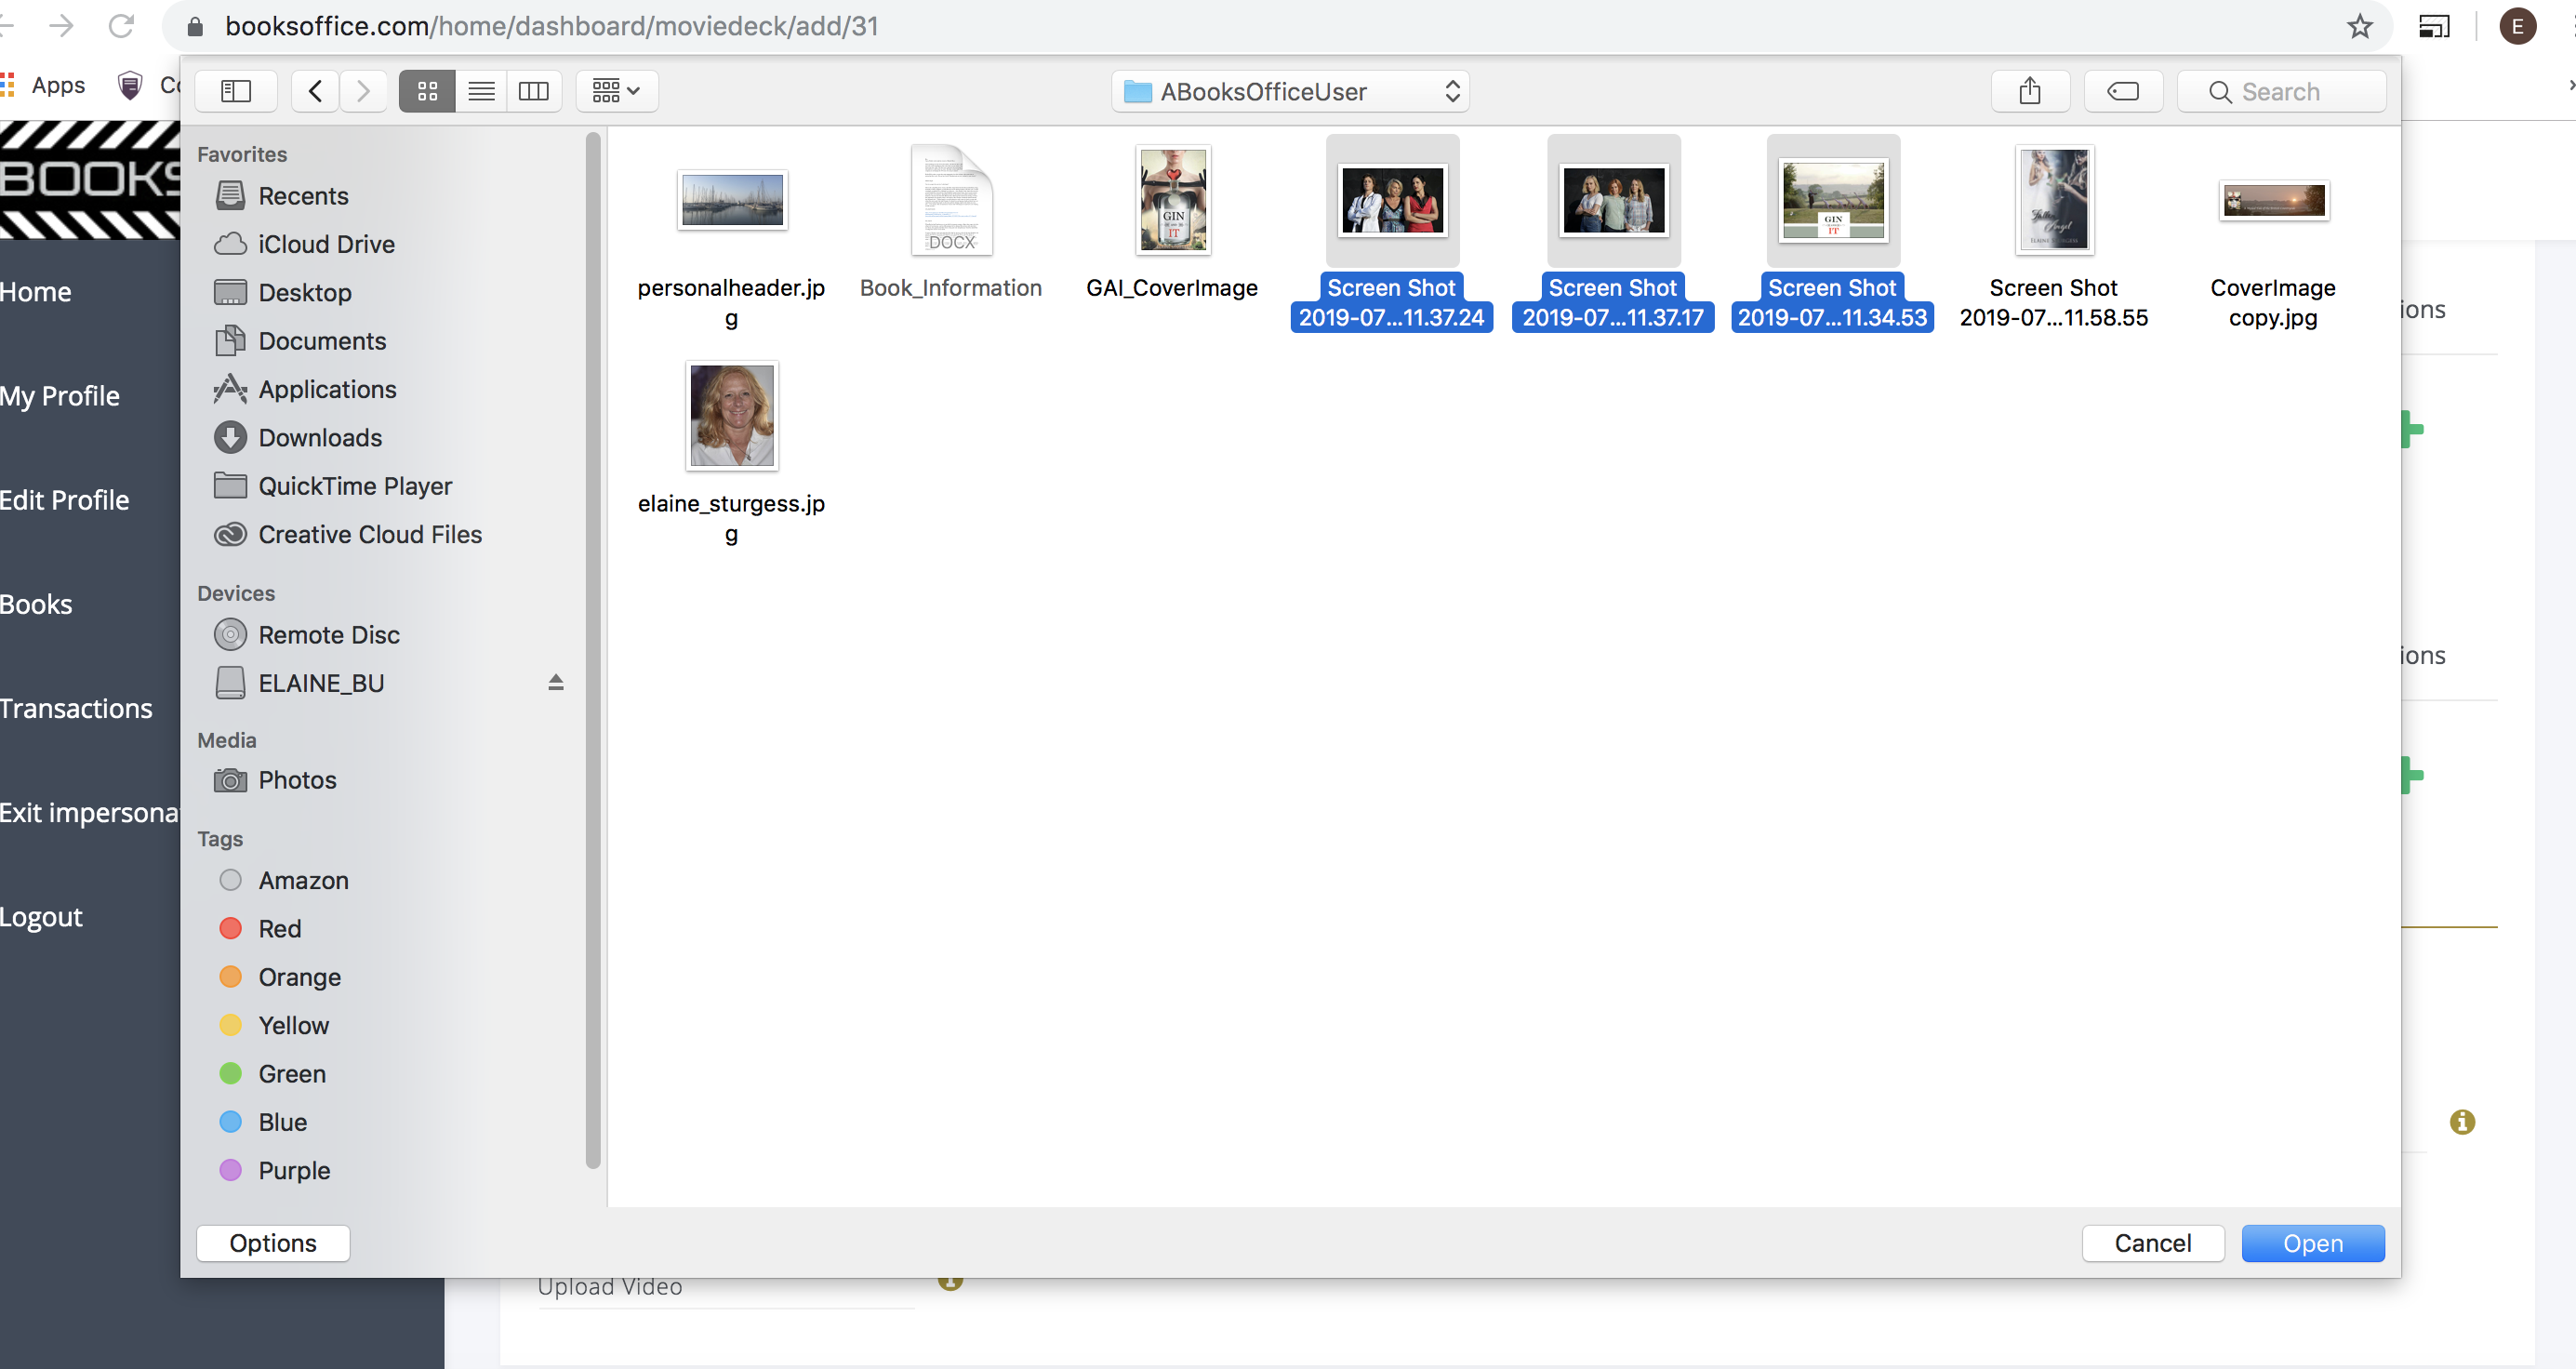Click Exit impersonation in BooksOffice sidebar
The width and height of the screenshot is (2576, 1369).
point(90,812)
